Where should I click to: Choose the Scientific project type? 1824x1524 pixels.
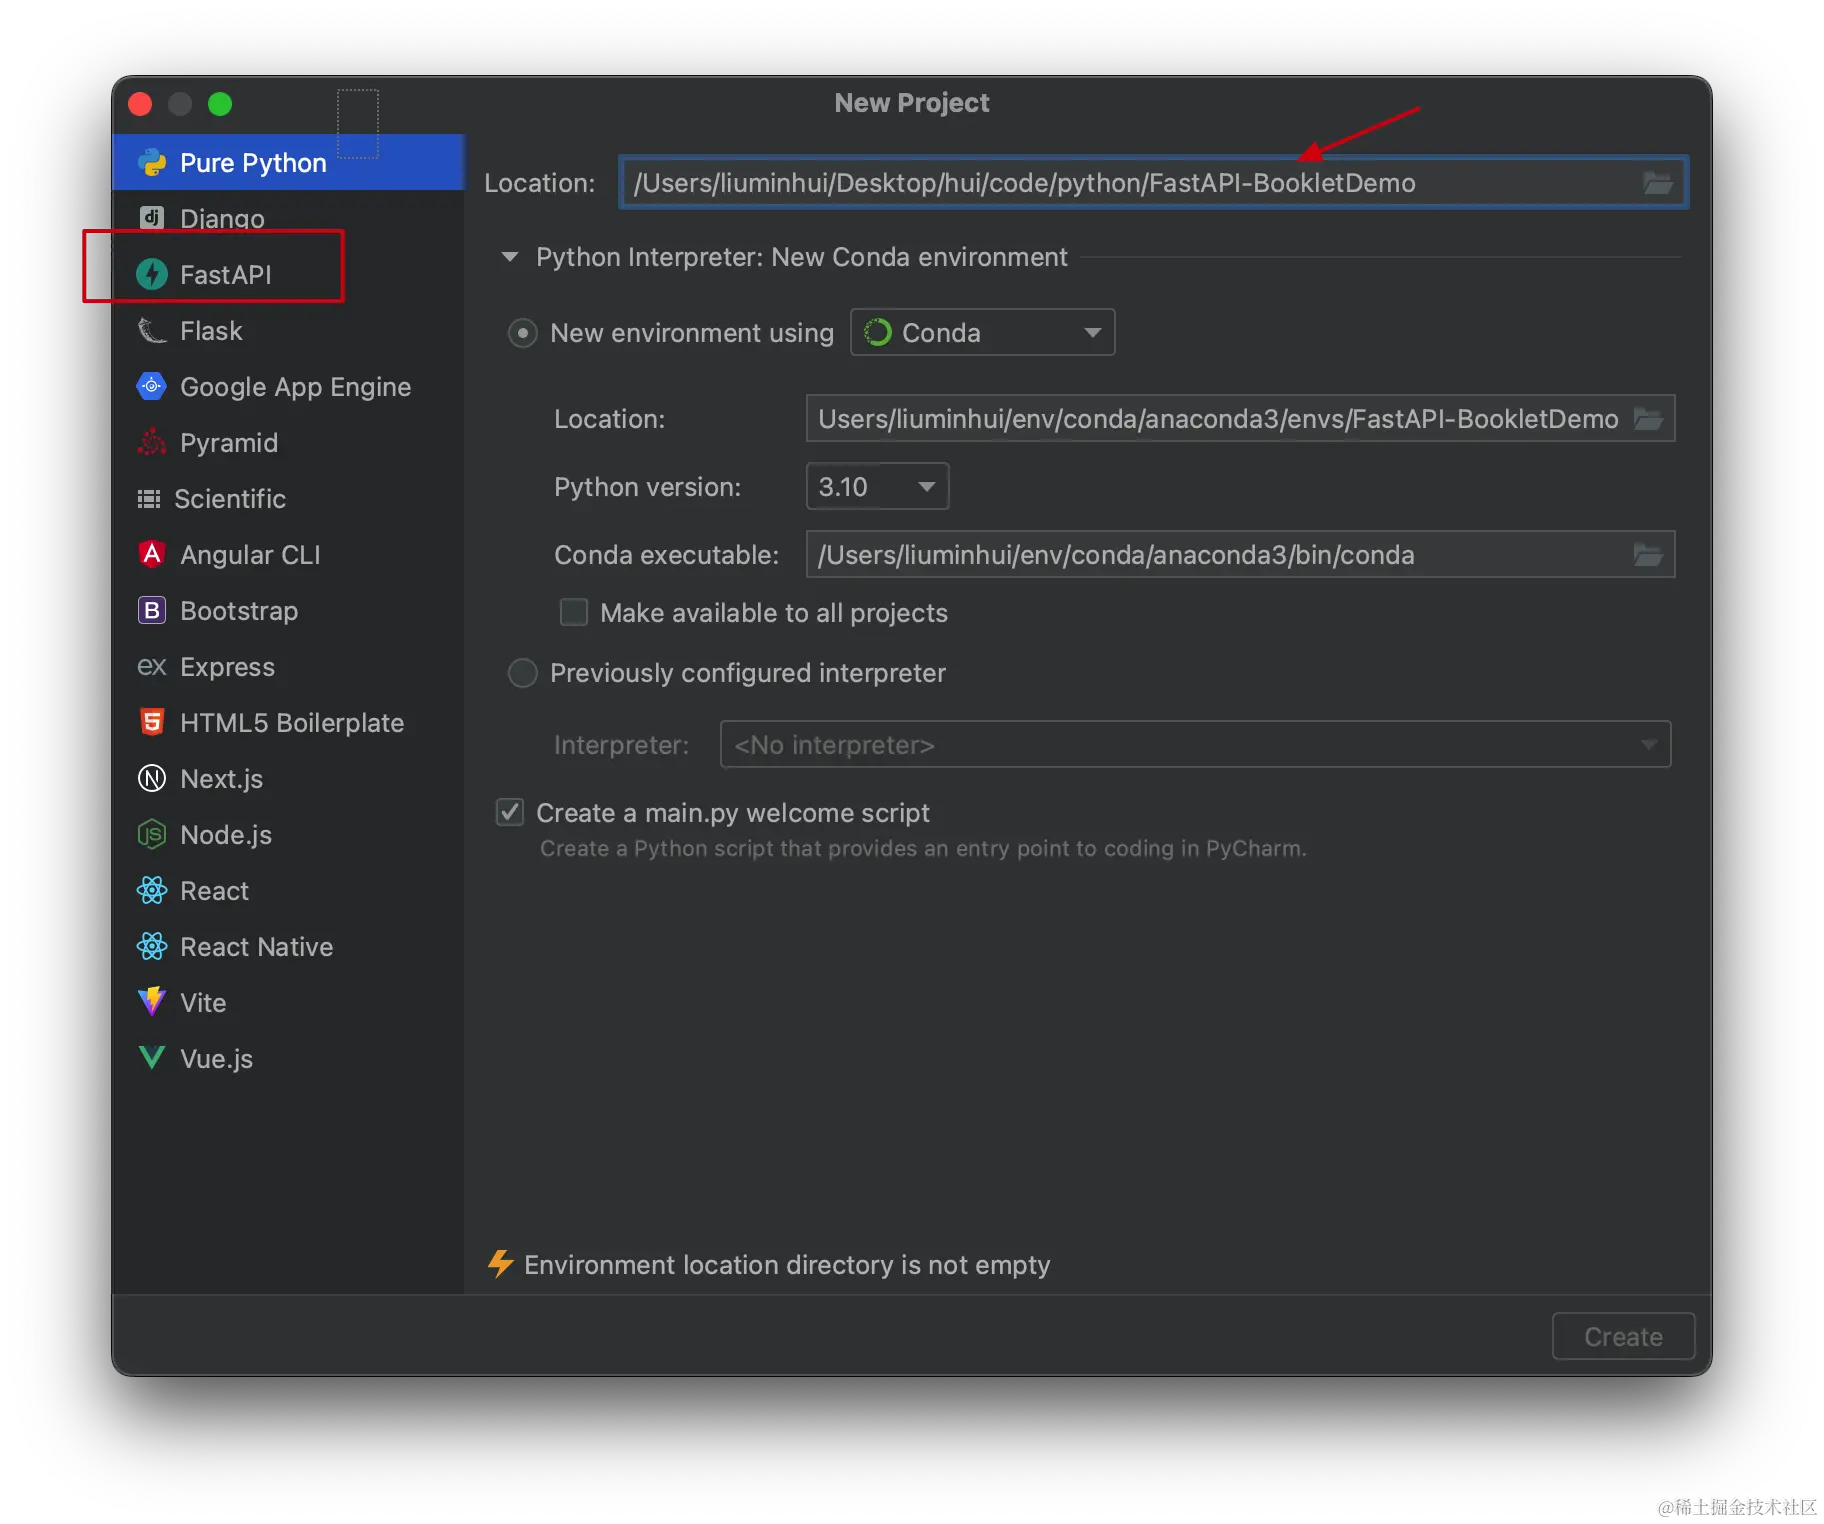289,498
